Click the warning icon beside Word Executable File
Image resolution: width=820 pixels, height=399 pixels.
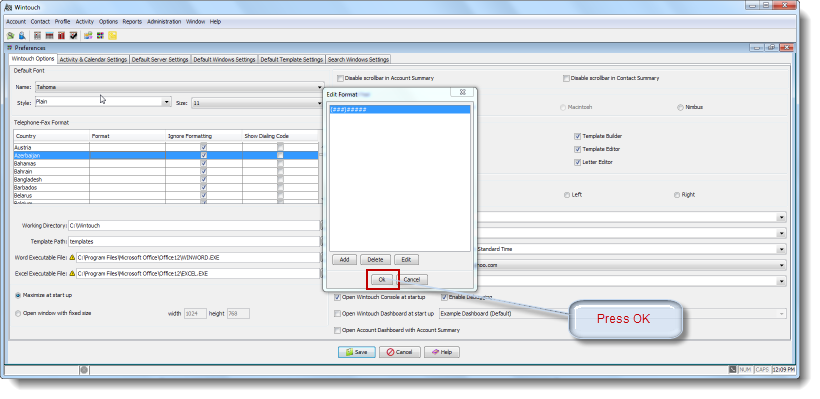[72, 257]
